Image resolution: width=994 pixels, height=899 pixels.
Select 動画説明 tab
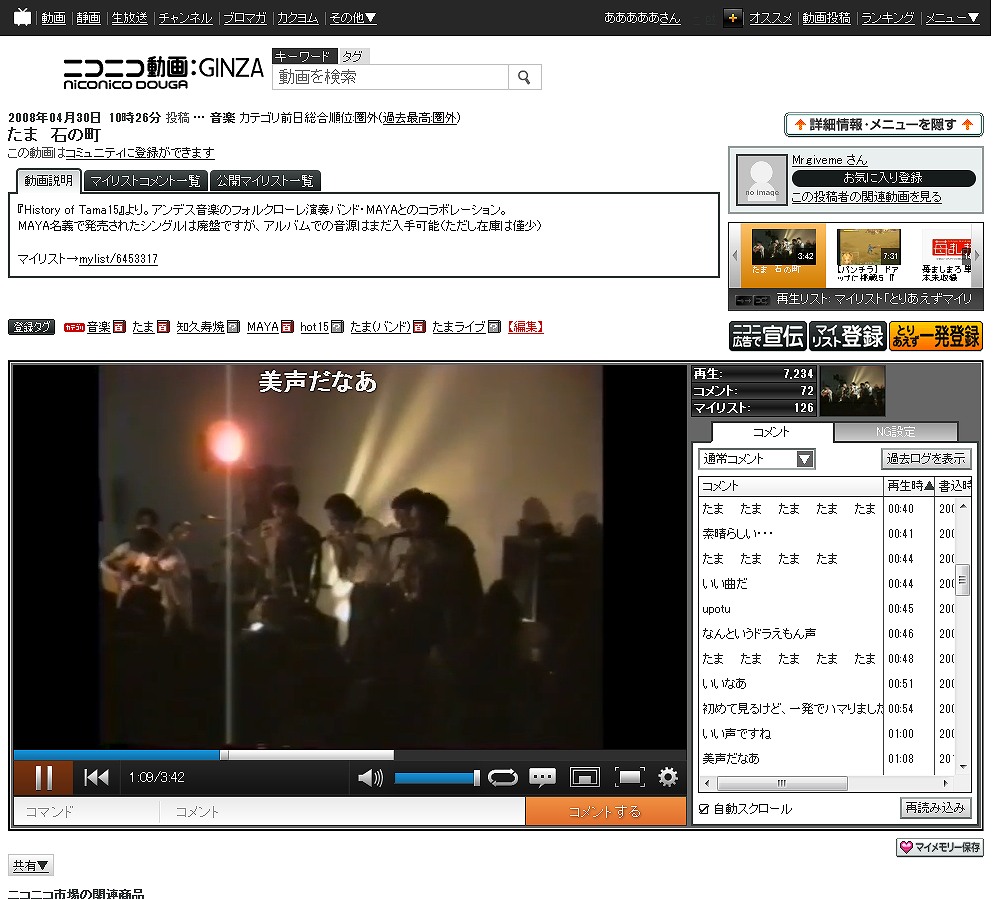tap(49, 181)
